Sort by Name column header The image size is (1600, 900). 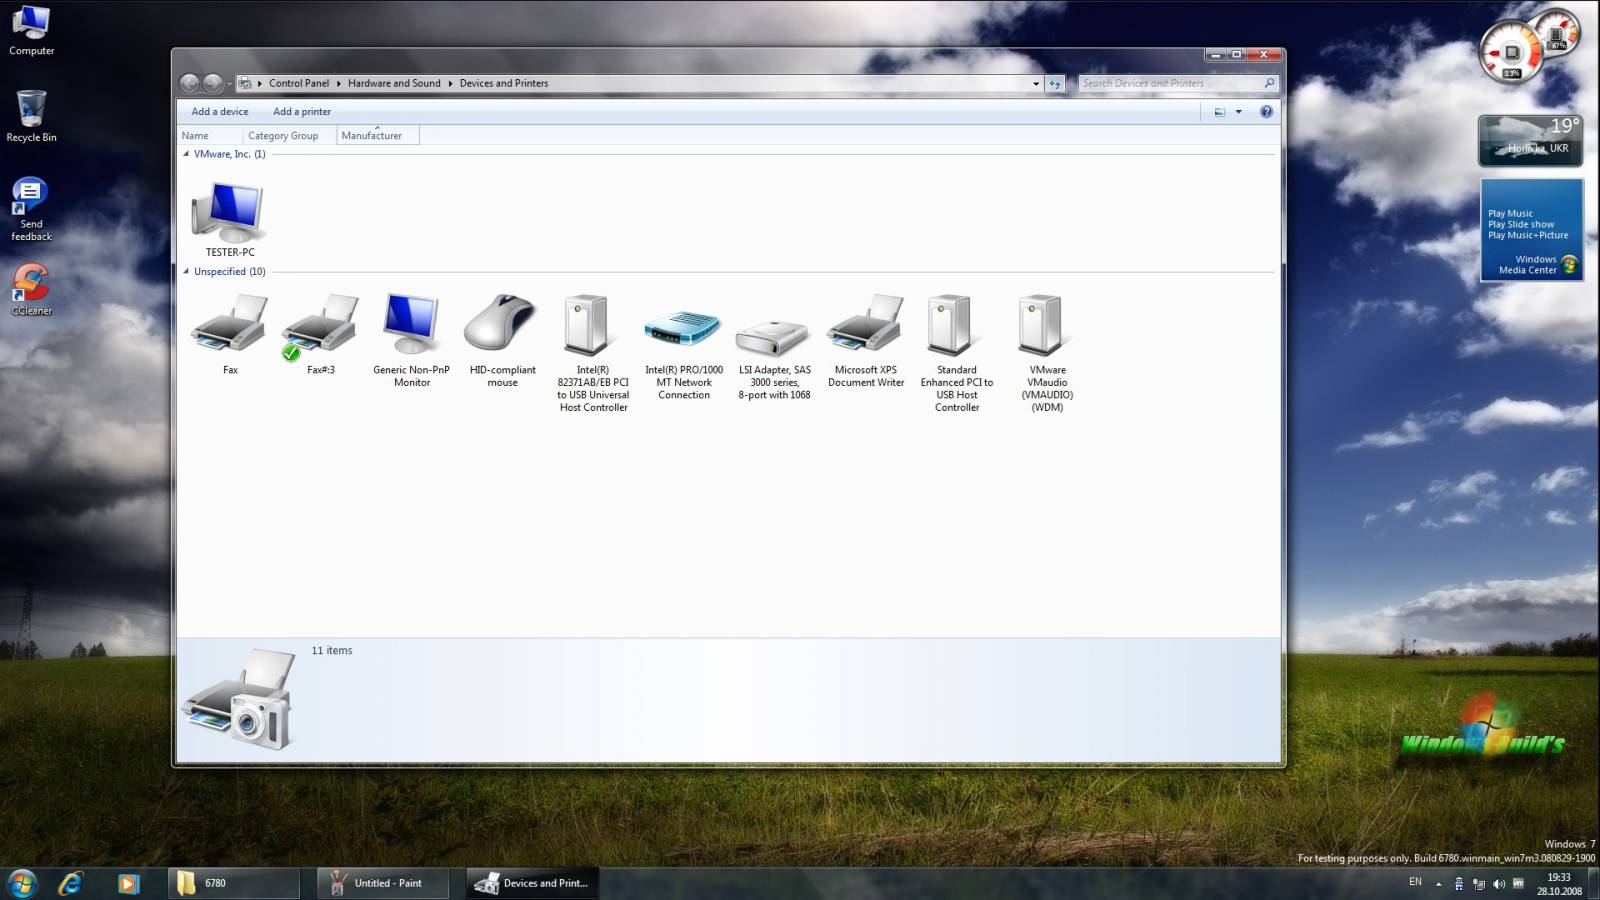click(210, 136)
